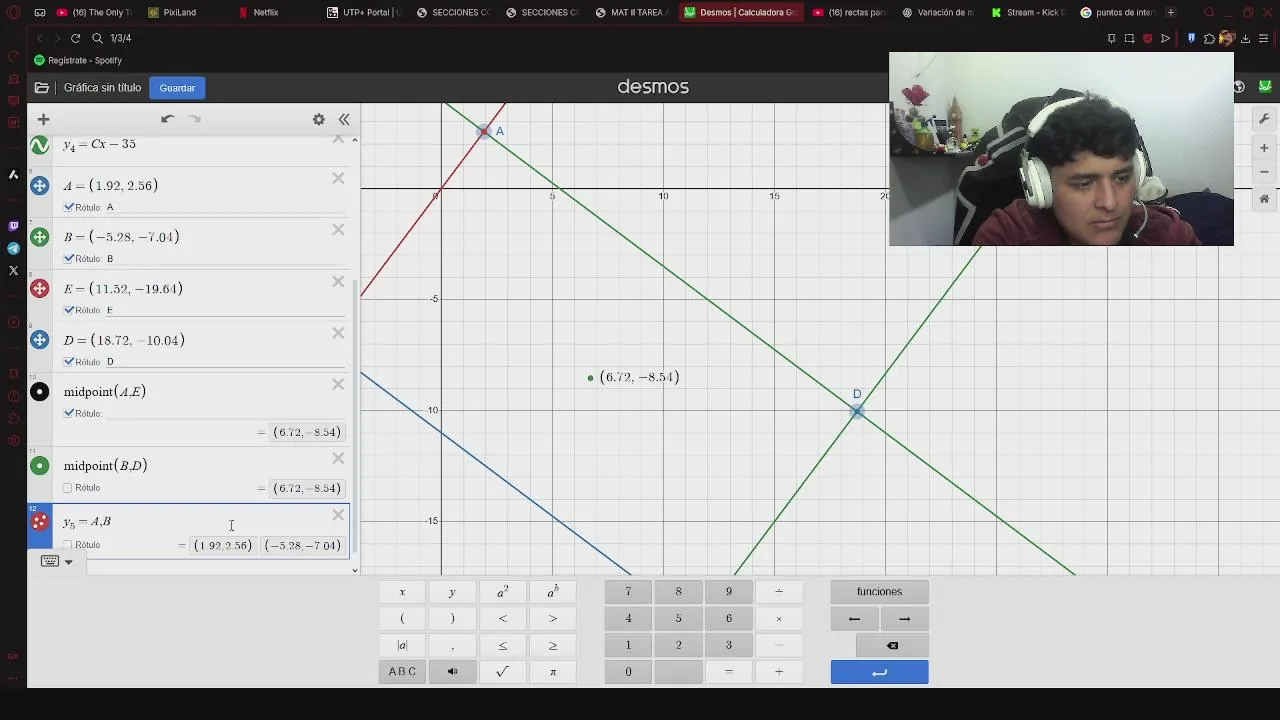
Task: Toggle keypad audio speaker key
Action: point(452,672)
